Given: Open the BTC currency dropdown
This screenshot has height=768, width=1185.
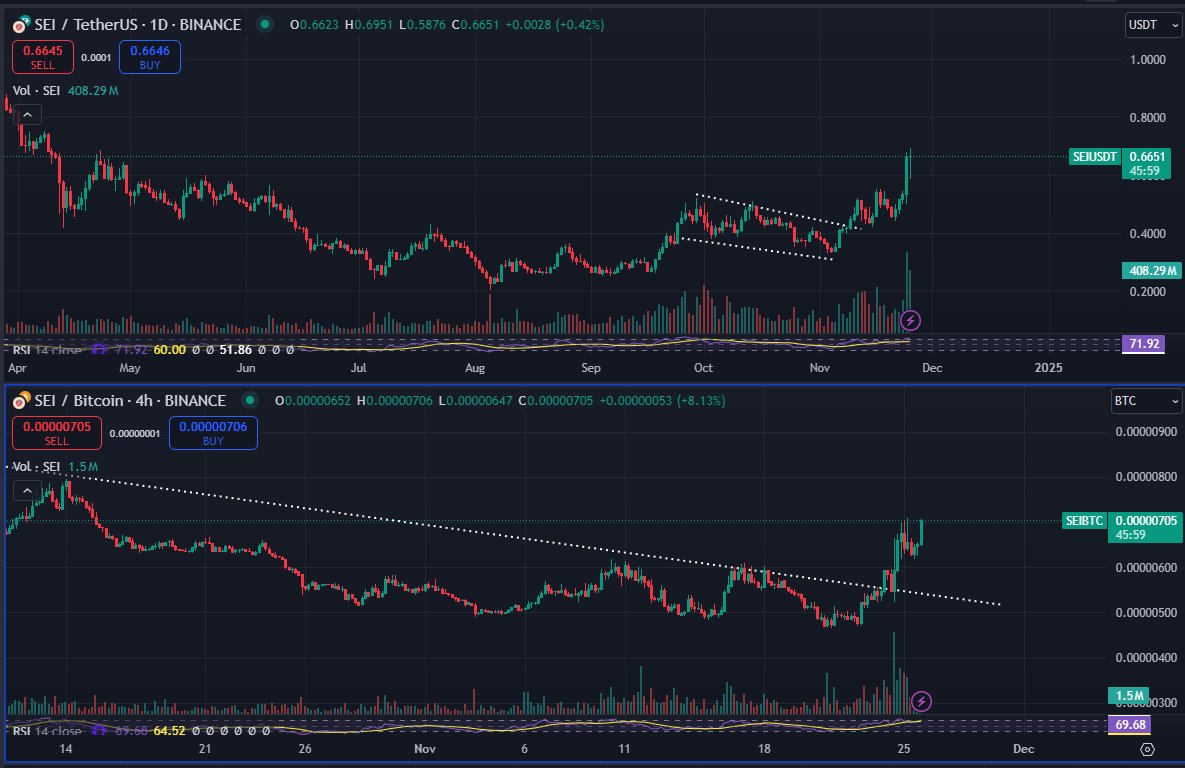Looking at the screenshot, I should [x=1146, y=401].
